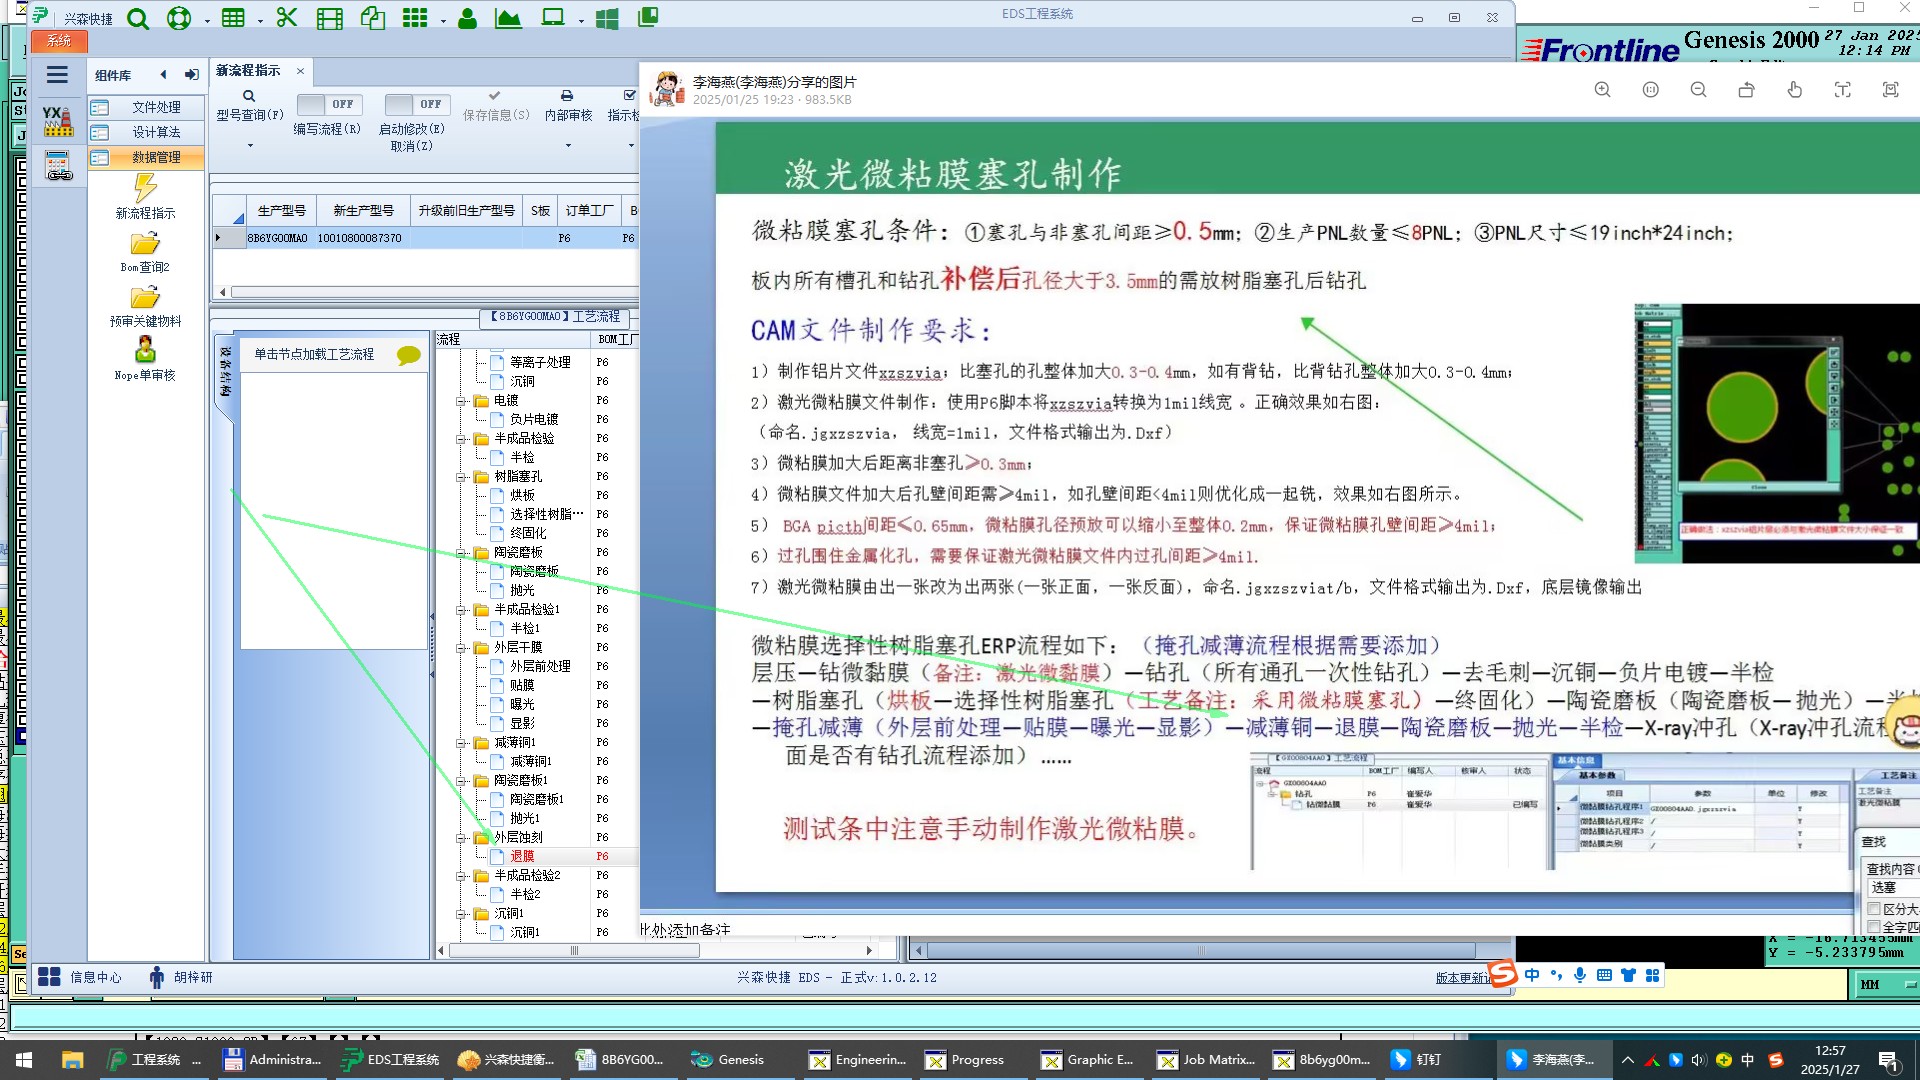Click the Sogou microphone voice input icon
The height and width of the screenshot is (1080, 1920).
point(1580,975)
